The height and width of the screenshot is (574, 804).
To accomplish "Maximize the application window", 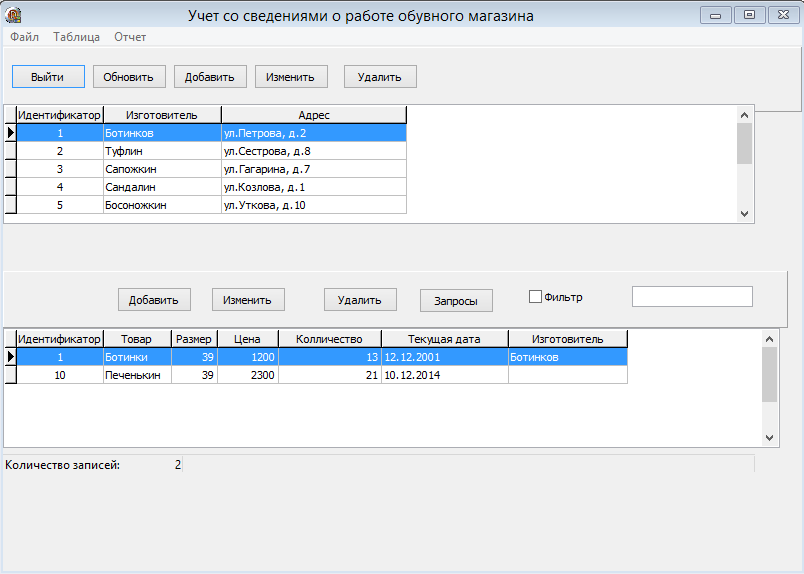I will coord(749,15).
